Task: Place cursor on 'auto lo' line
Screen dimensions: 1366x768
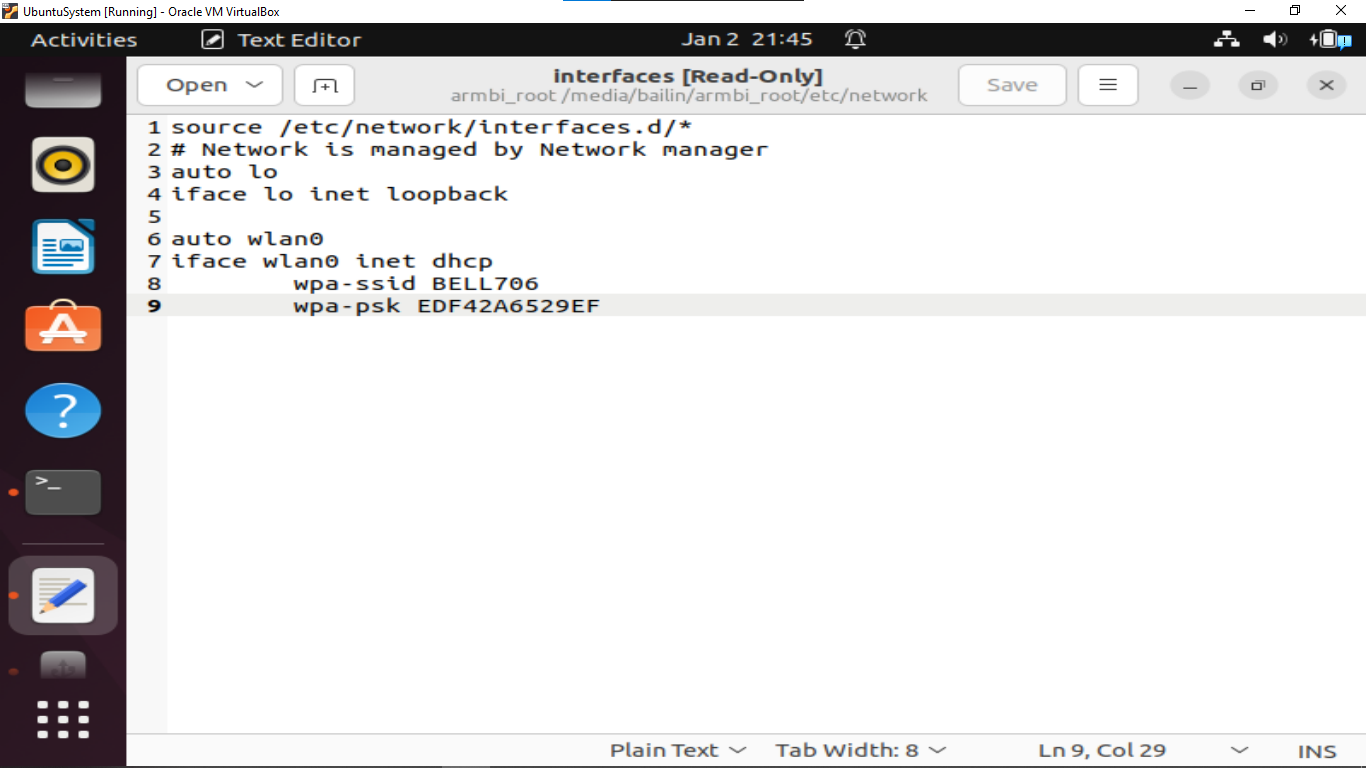Action: (x=224, y=171)
